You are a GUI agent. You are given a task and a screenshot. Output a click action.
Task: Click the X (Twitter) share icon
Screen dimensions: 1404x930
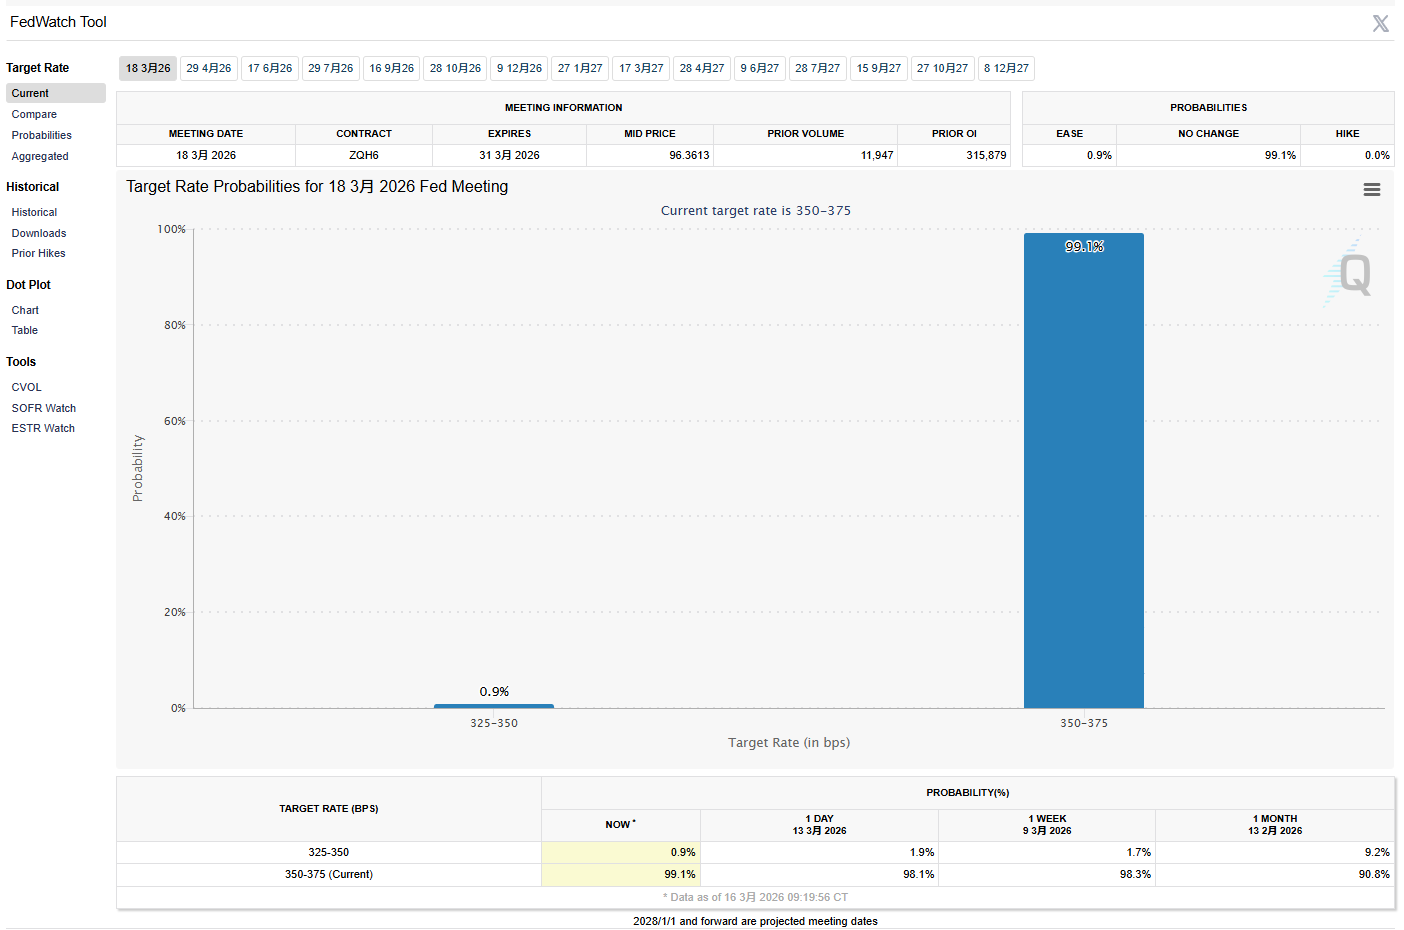tap(1380, 24)
